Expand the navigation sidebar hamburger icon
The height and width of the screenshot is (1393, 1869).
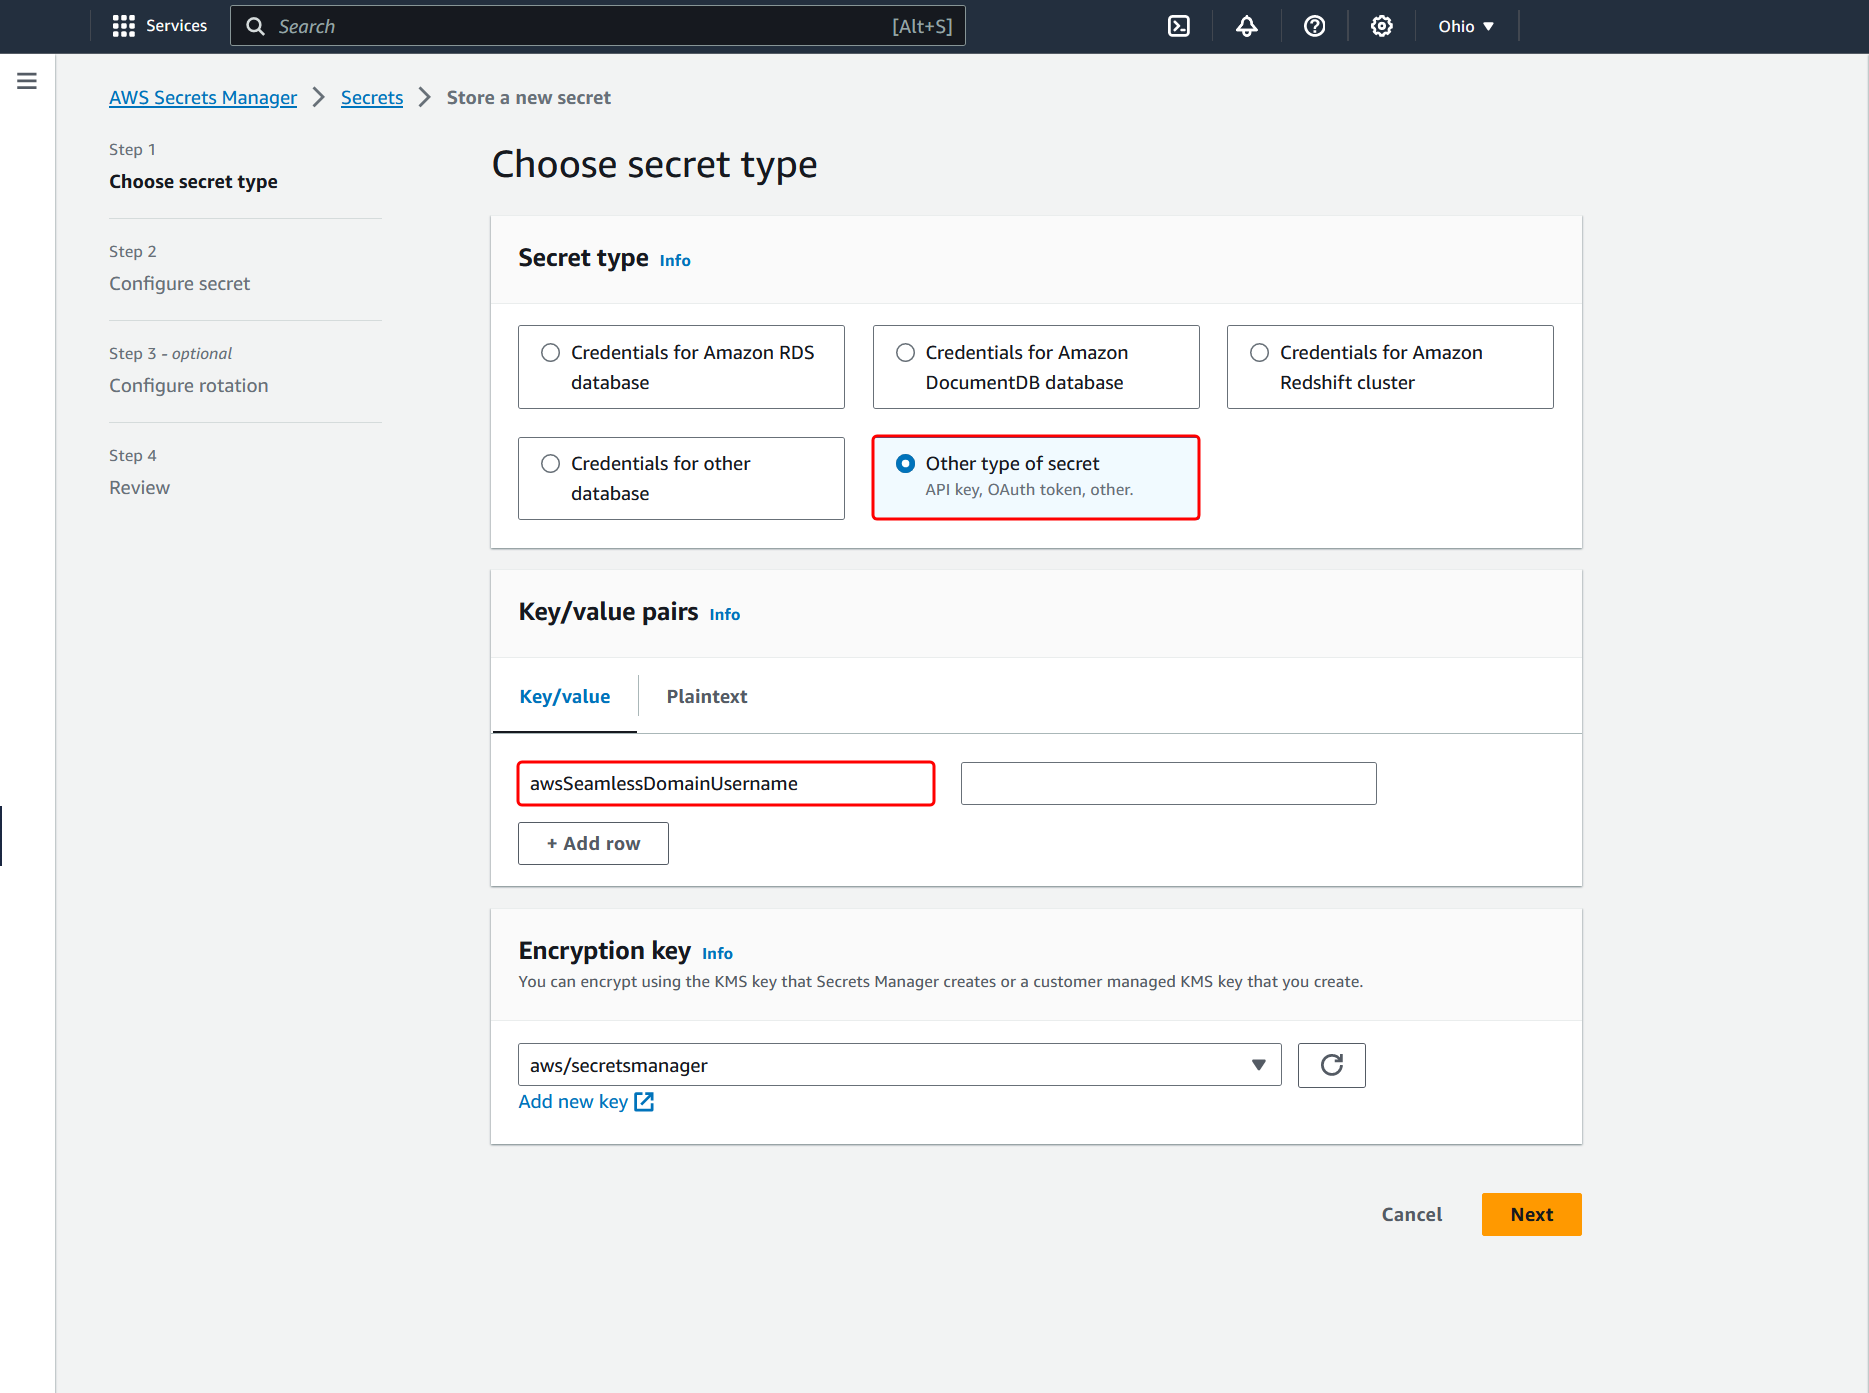(x=27, y=80)
